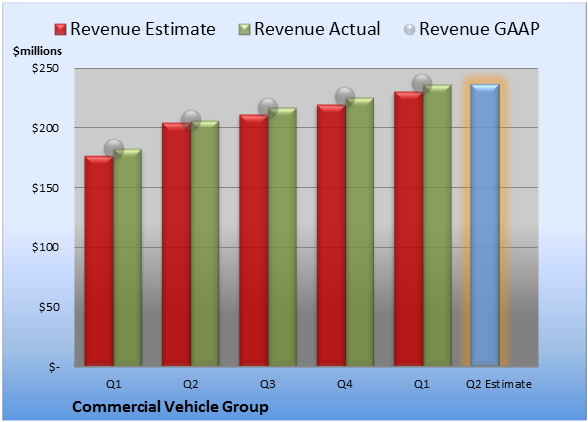Viewport: 588px width, 422px height.
Task: Select the green actual bar for Q4
Action: click(360, 232)
